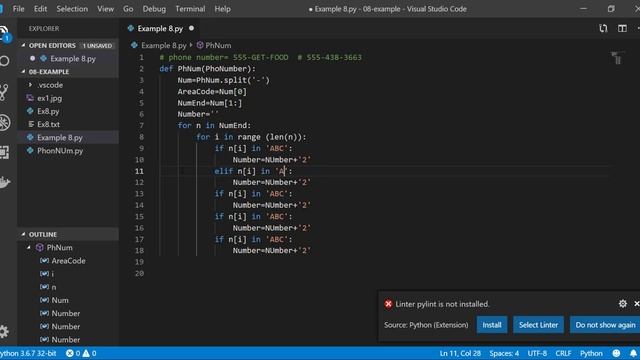640x360 pixels.
Task: Click the PhNum function symbol icon in outline
Action: point(40,247)
